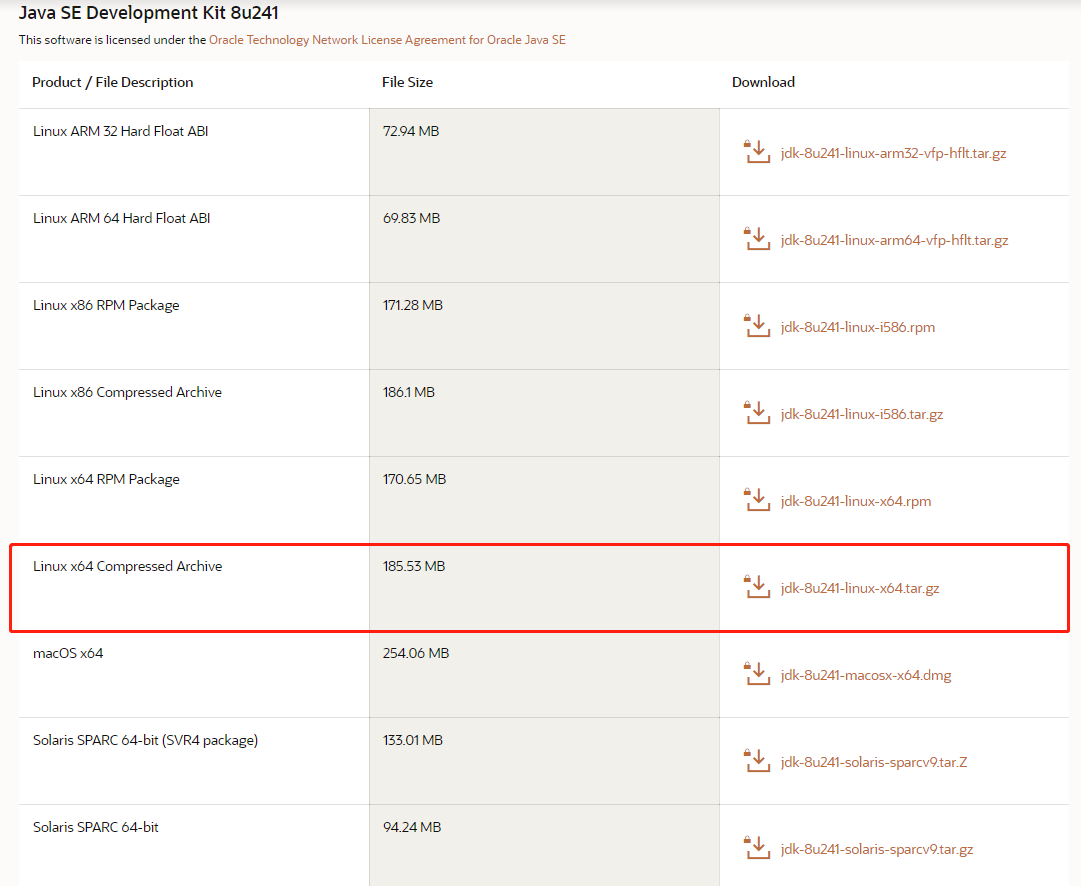The height and width of the screenshot is (886, 1081).
Task: Click download icon for jdk-8u241-linux-arm64-vfp-hflt.tar.gz
Action: point(756,239)
